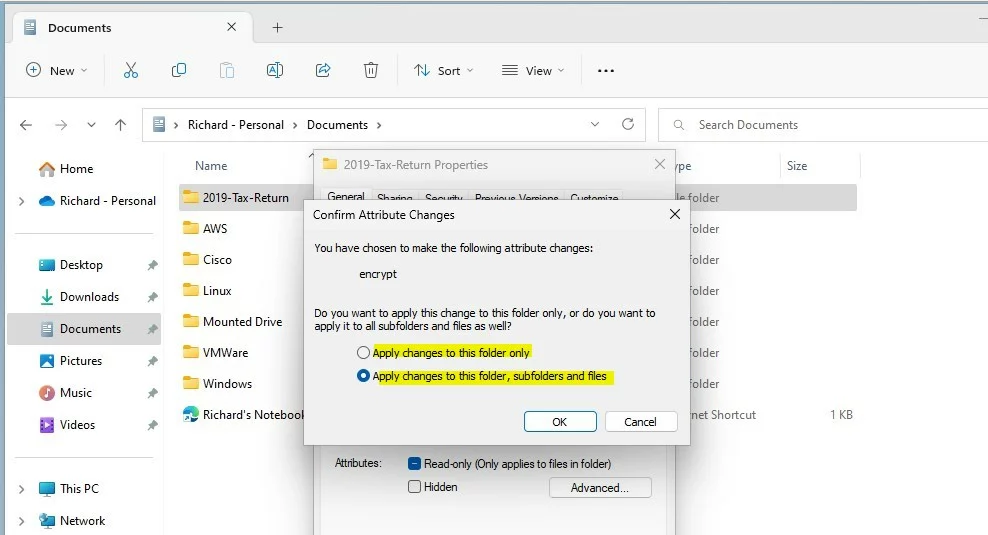Close the Confirm Attribute Changes dialog
The image size is (988, 535).
(674, 214)
